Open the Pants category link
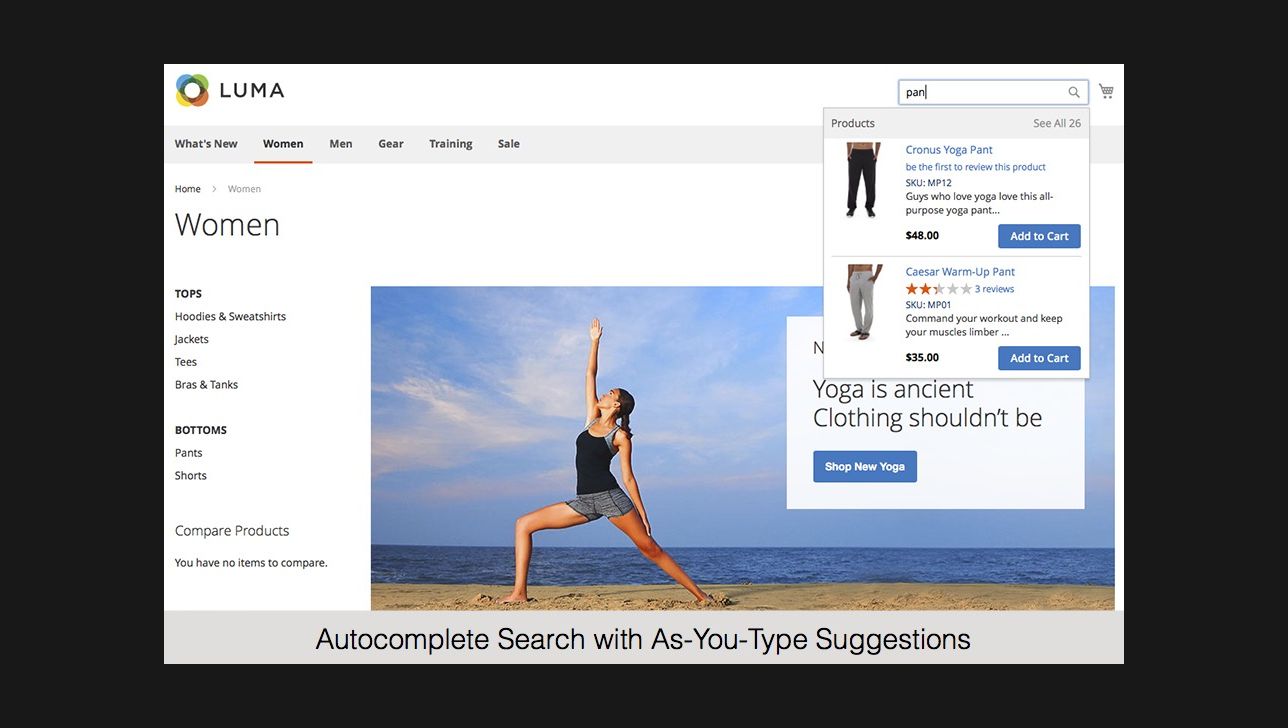 [188, 452]
